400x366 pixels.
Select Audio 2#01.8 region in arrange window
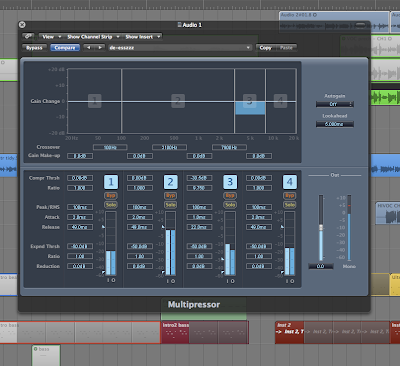(334, 22)
